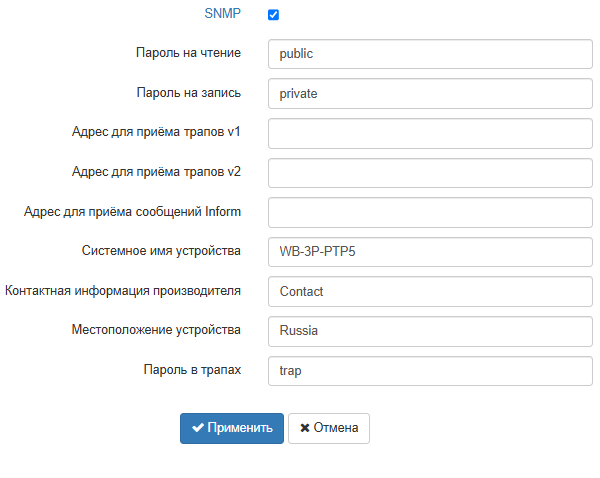Click the blue SNMP label text
Screen dimensions: 600x478
click(224, 14)
